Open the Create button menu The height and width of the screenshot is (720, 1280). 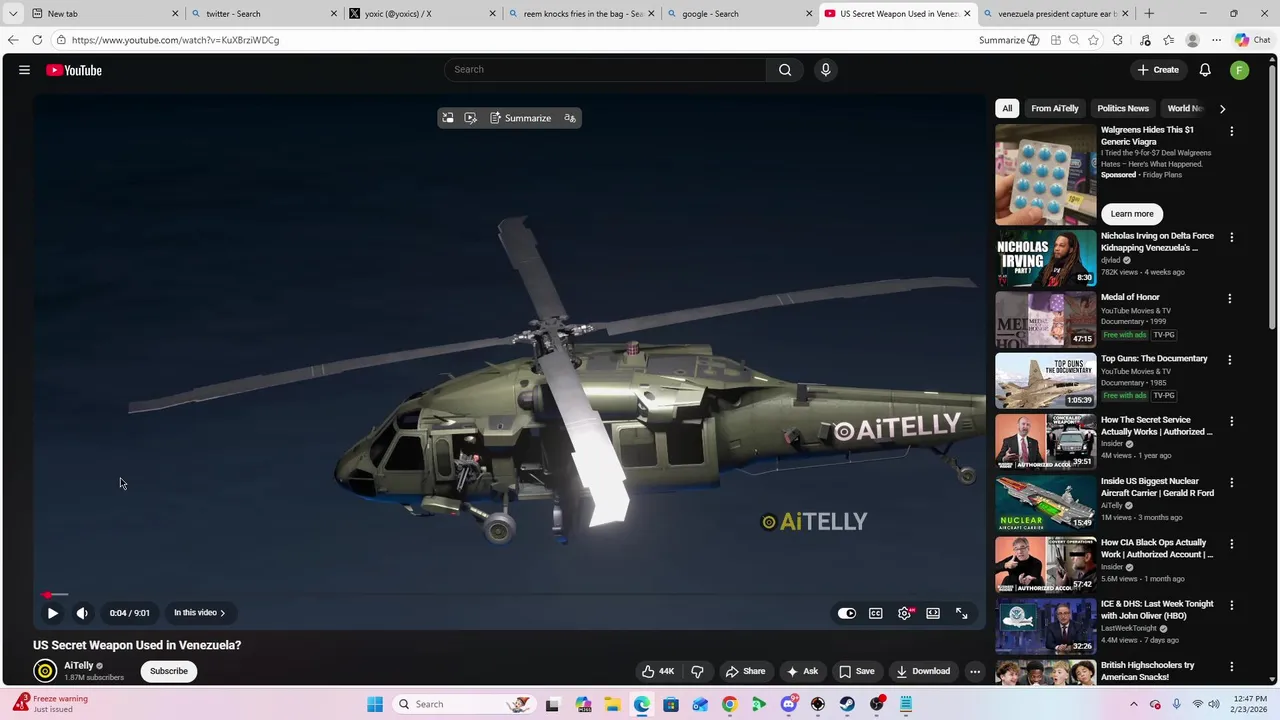1158,70
